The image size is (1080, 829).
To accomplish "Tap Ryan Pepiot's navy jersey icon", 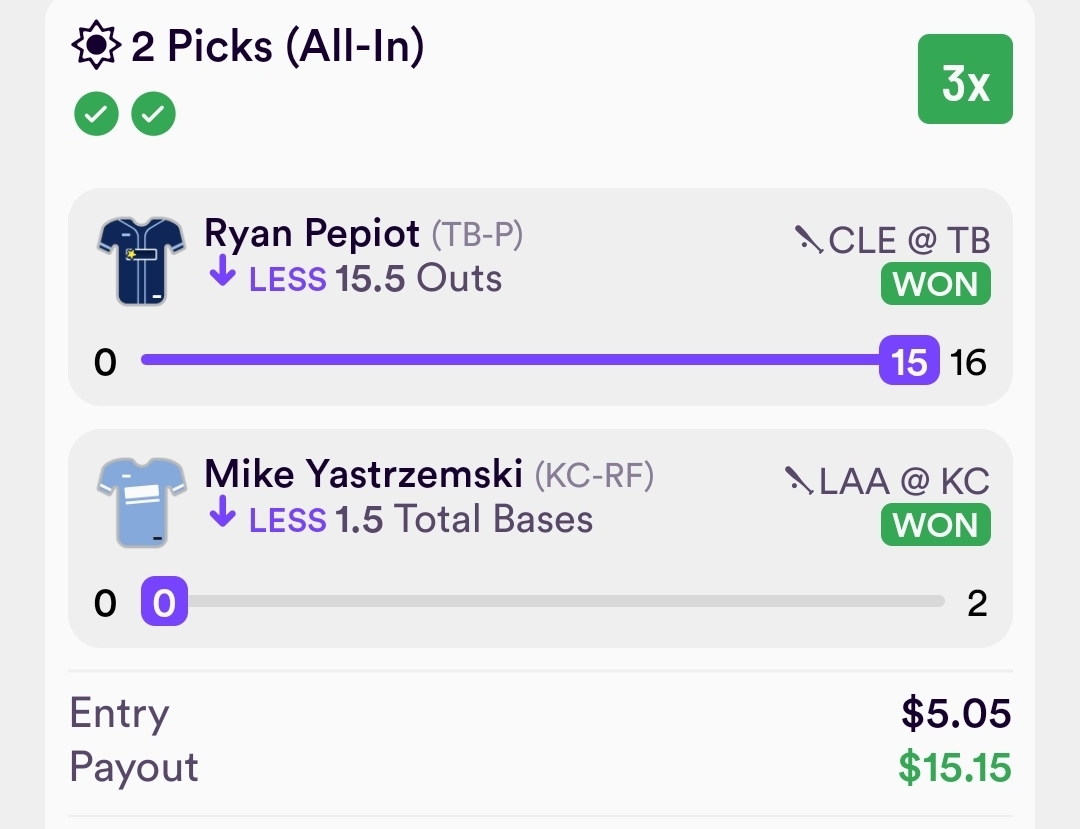I will click(x=140, y=261).
